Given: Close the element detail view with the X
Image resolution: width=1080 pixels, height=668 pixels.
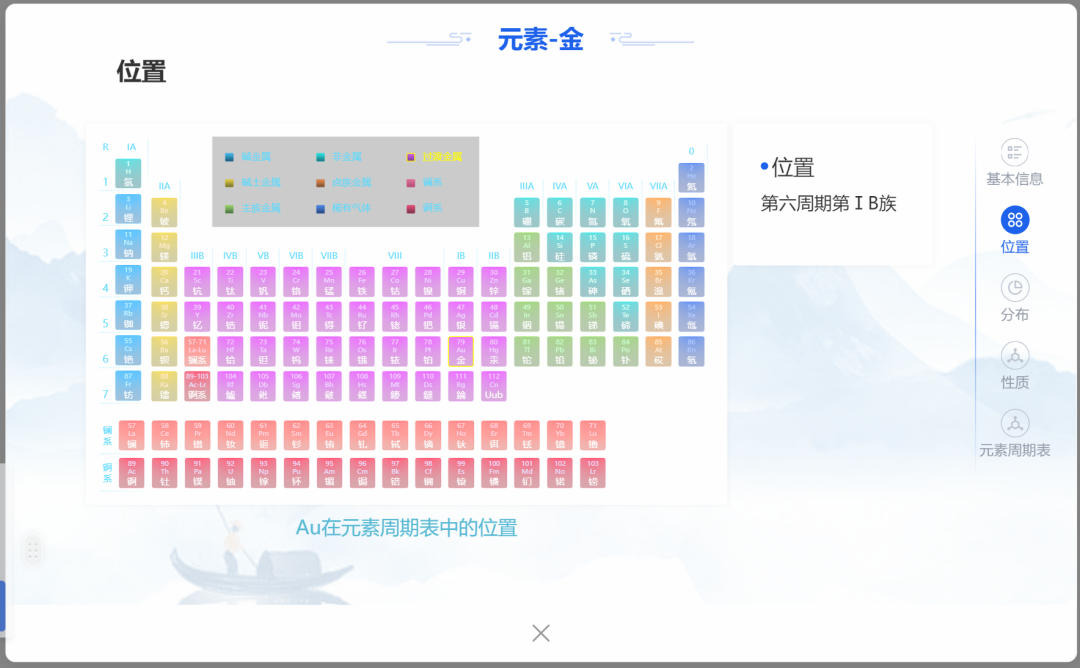Looking at the screenshot, I should [540, 633].
